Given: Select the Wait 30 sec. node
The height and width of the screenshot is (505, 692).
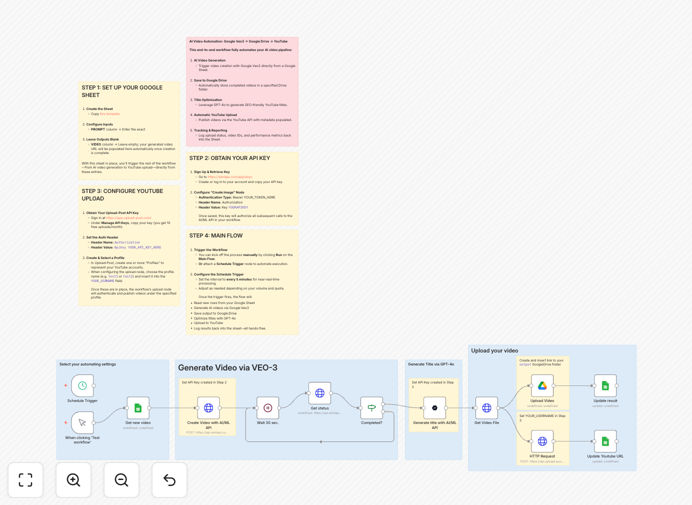Looking at the screenshot, I should tap(267, 408).
